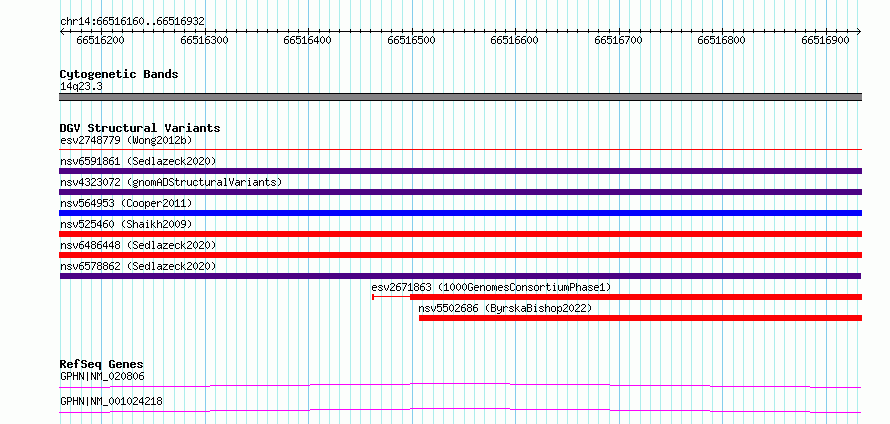The height and width of the screenshot is (424, 890).
Task: Click purple bar of nsv6578862
Action: 460,276
